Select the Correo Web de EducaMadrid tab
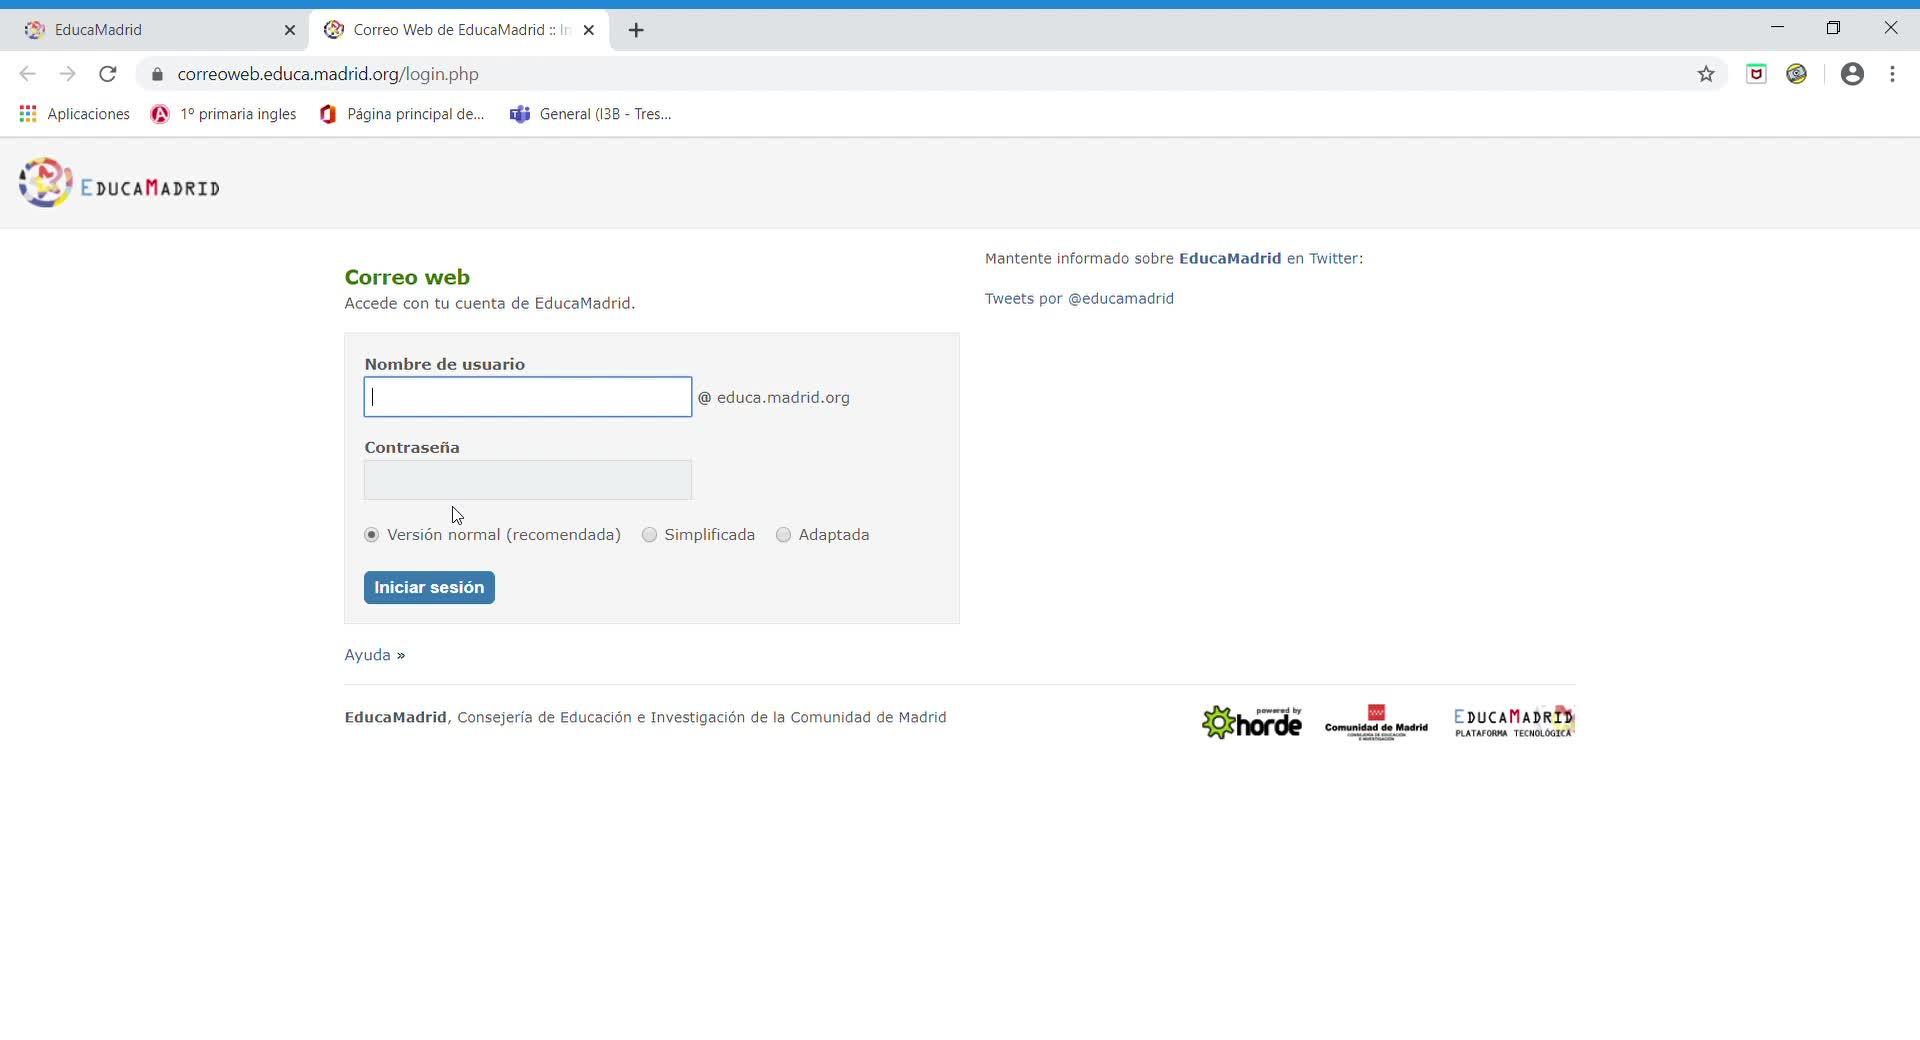 click(460, 30)
